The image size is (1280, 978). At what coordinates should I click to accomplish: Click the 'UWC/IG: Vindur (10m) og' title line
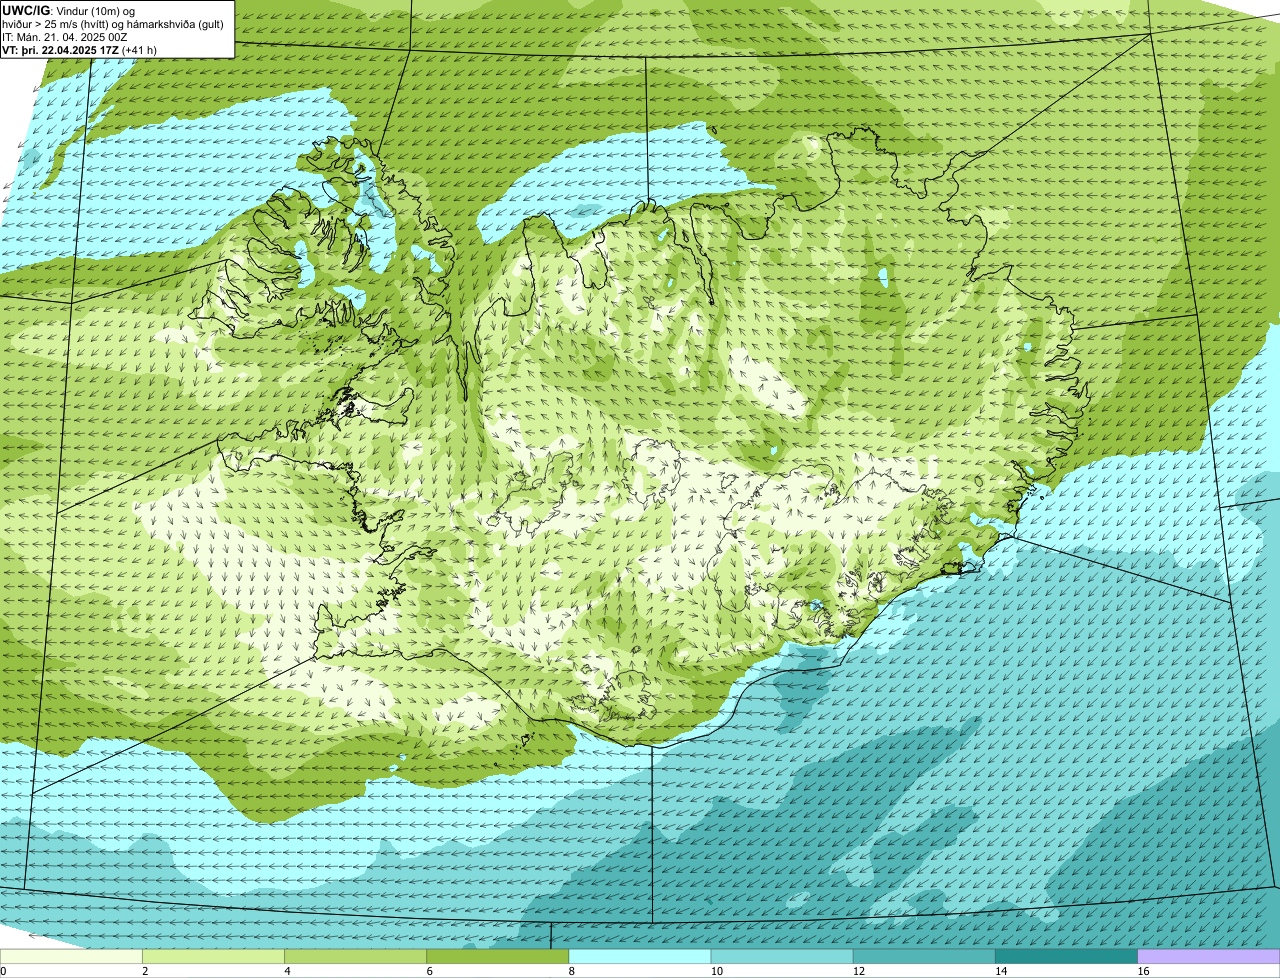click(68, 11)
